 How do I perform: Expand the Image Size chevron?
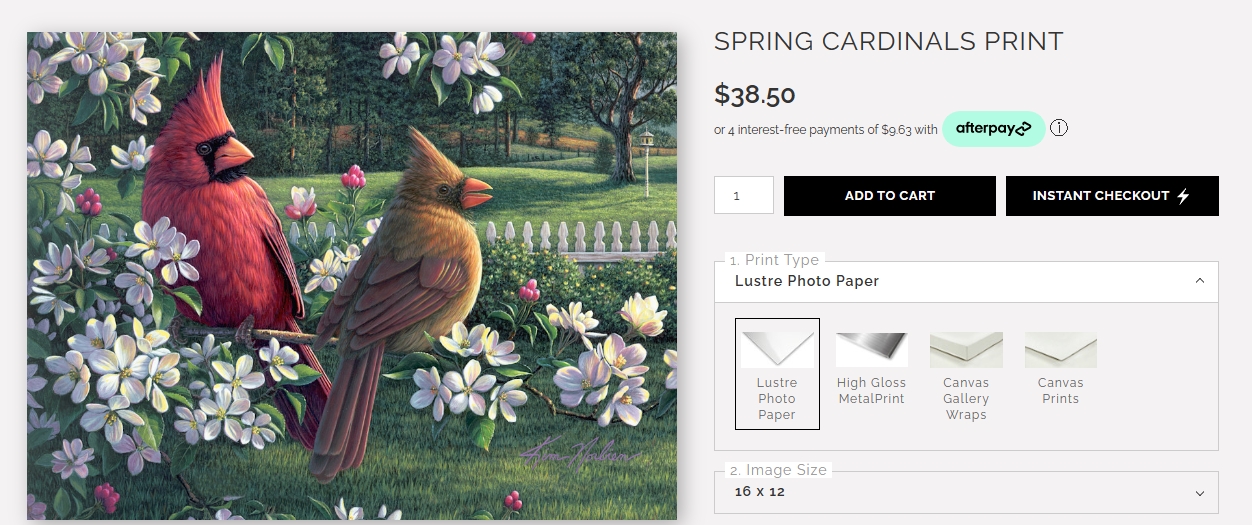coord(1200,493)
